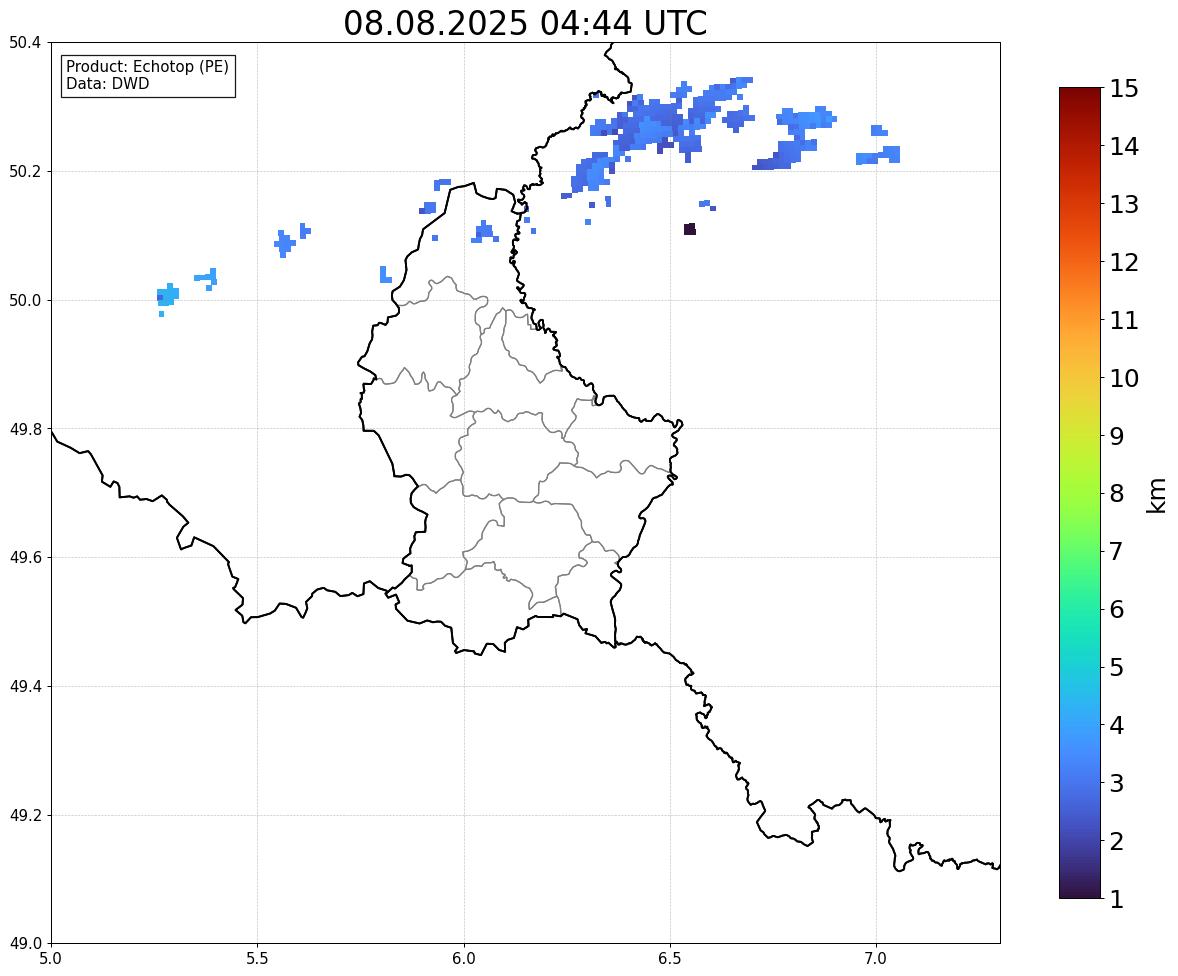The width and height of the screenshot is (1178, 976).
Task: Click the green region of colorbar near 7
Action: tap(1080, 551)
